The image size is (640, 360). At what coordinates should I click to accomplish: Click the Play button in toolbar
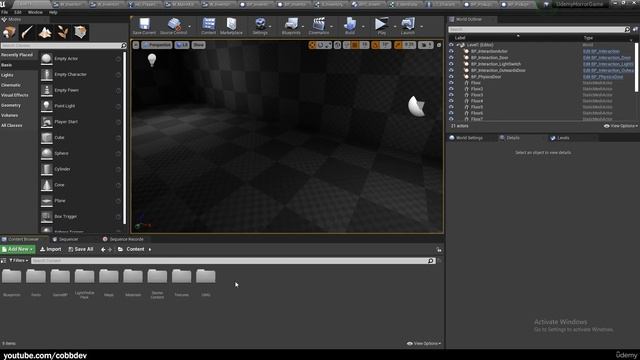click(x=382, y=24)
